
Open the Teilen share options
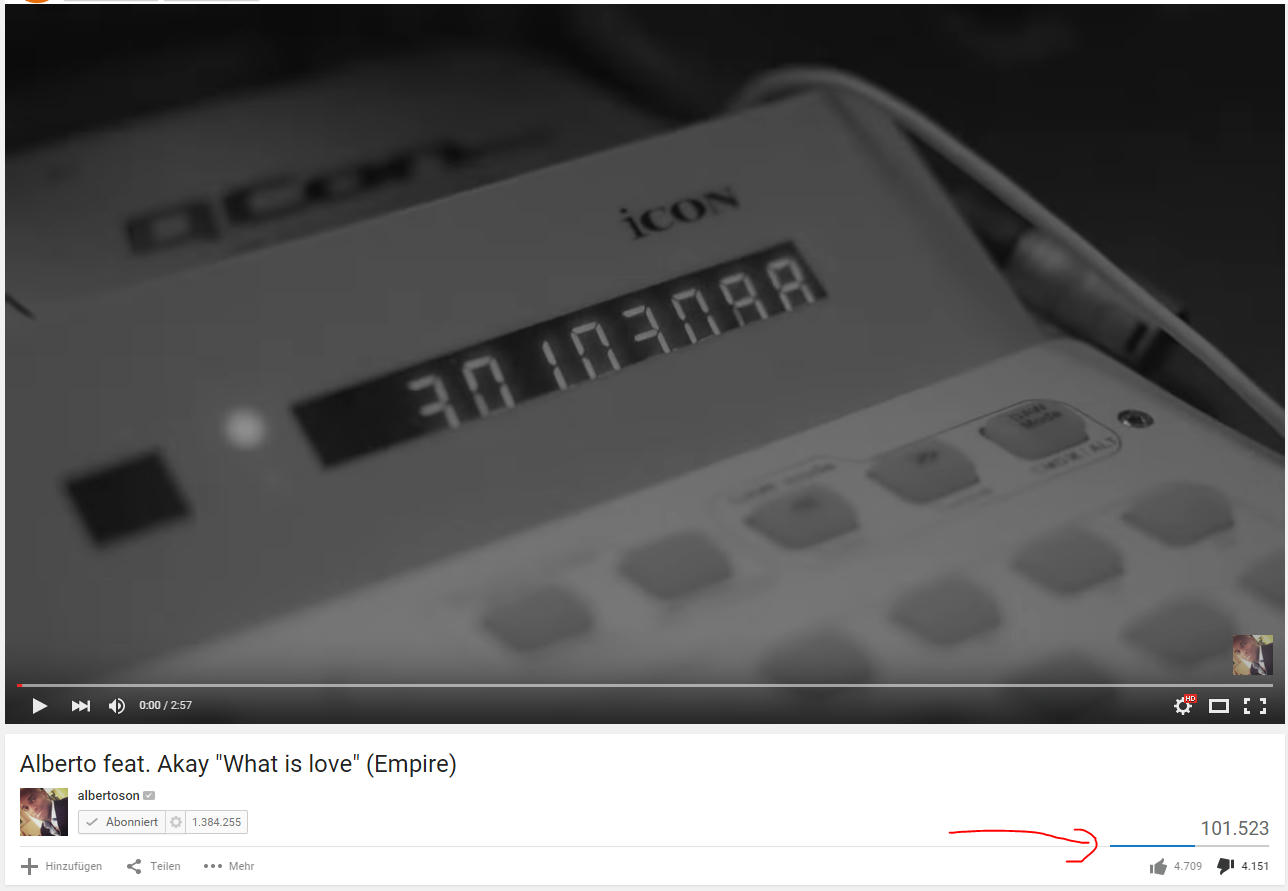tap(154, 866)
